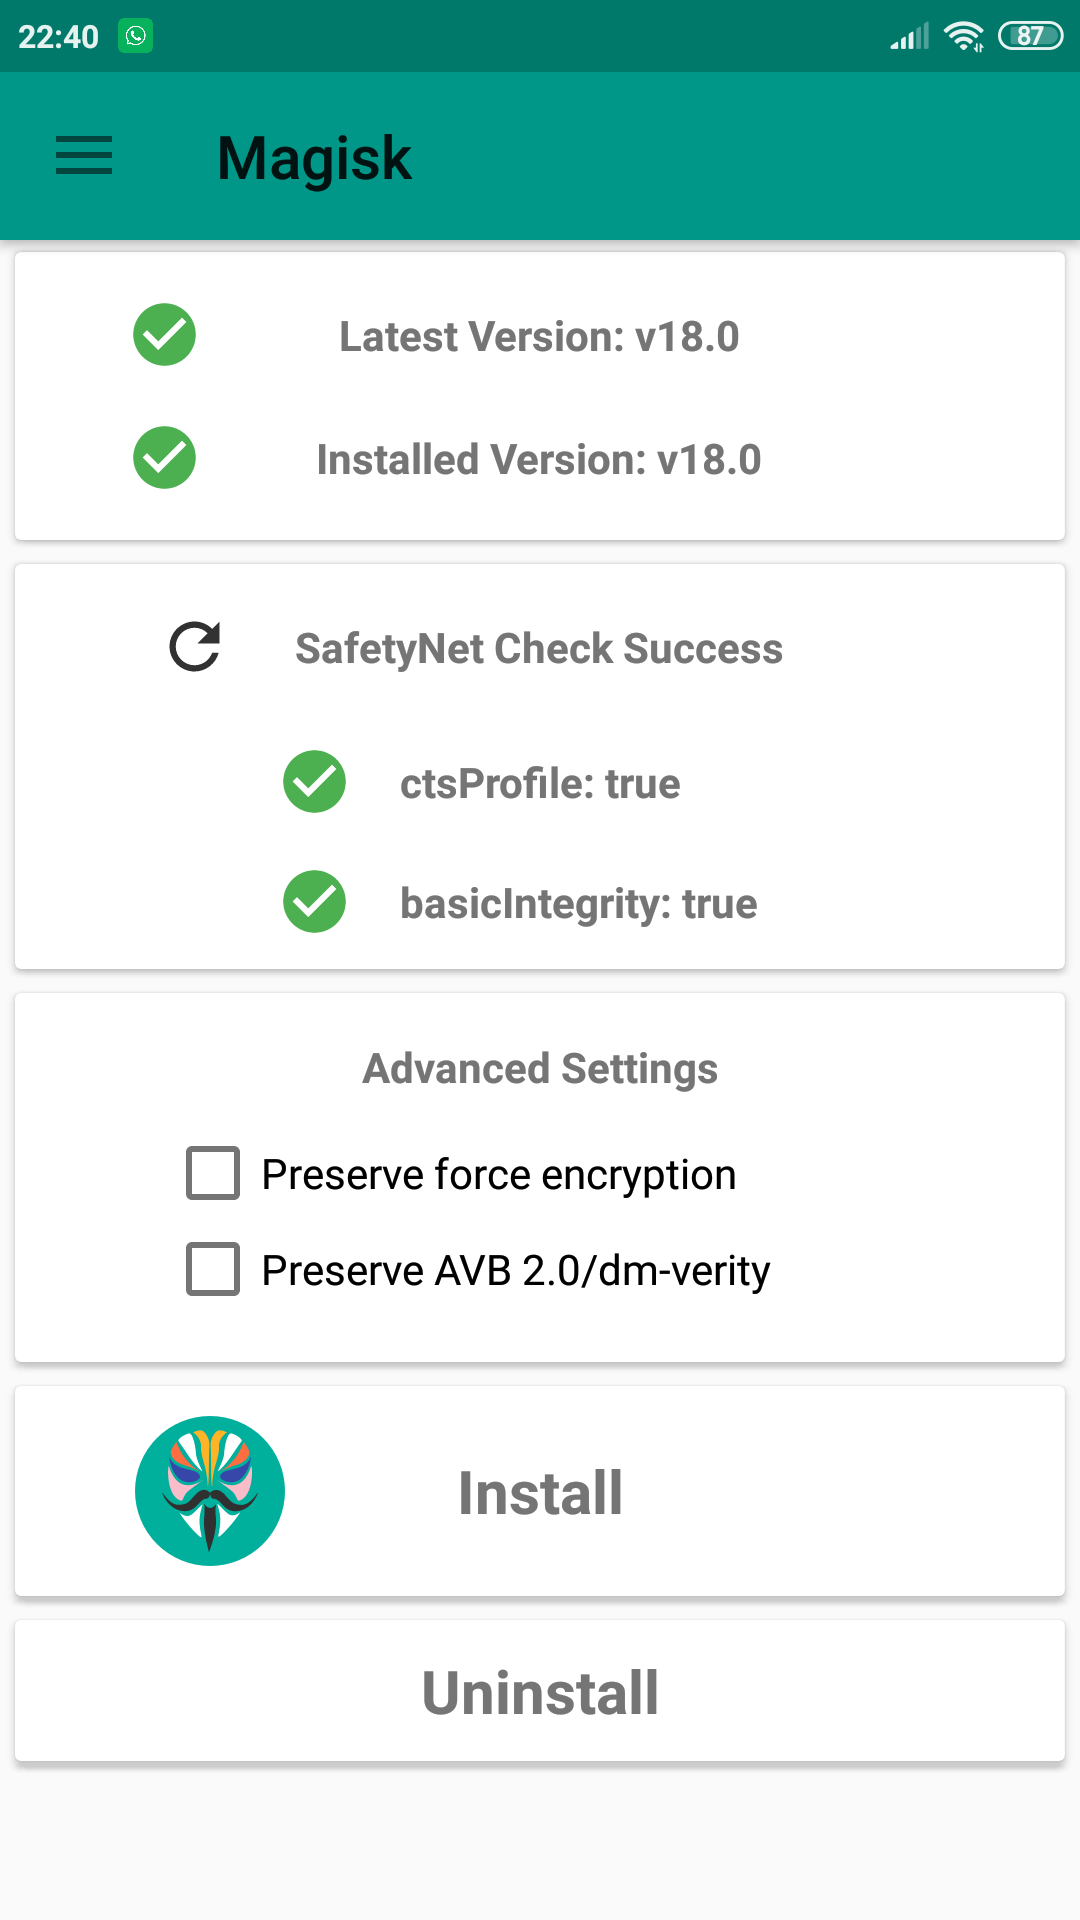
Task: Tap the WhatsApp notification icon in status bar
Action: point(136,36)
